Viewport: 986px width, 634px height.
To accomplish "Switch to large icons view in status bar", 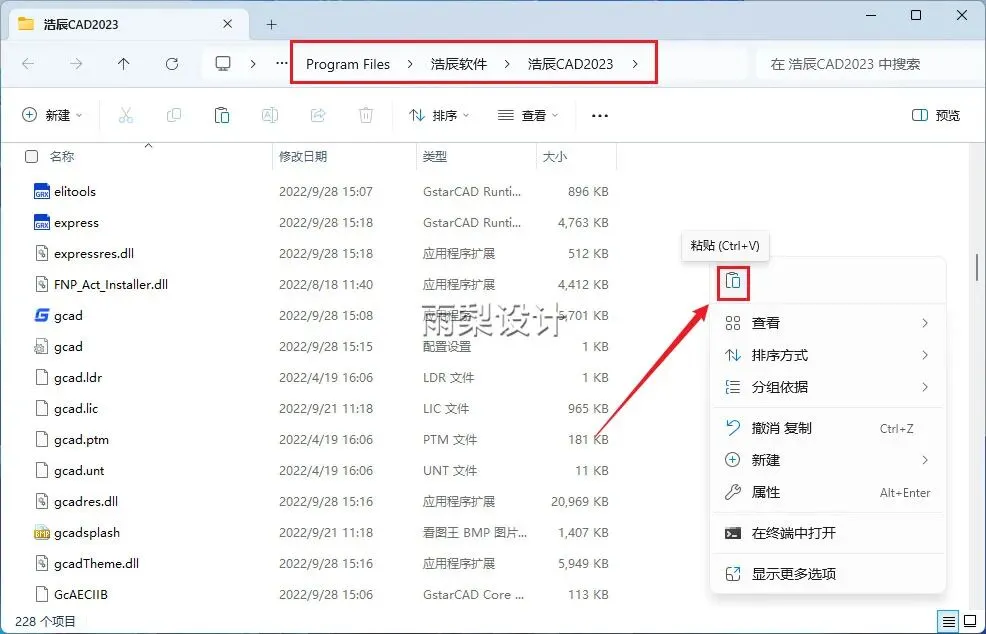I will [970, 620].
